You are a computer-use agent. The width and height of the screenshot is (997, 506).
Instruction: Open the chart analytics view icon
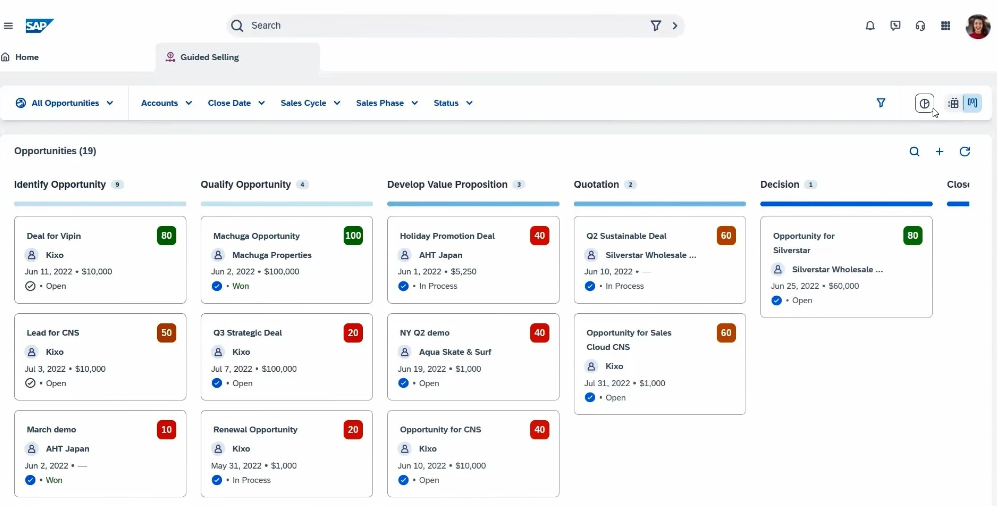(925, 103)
